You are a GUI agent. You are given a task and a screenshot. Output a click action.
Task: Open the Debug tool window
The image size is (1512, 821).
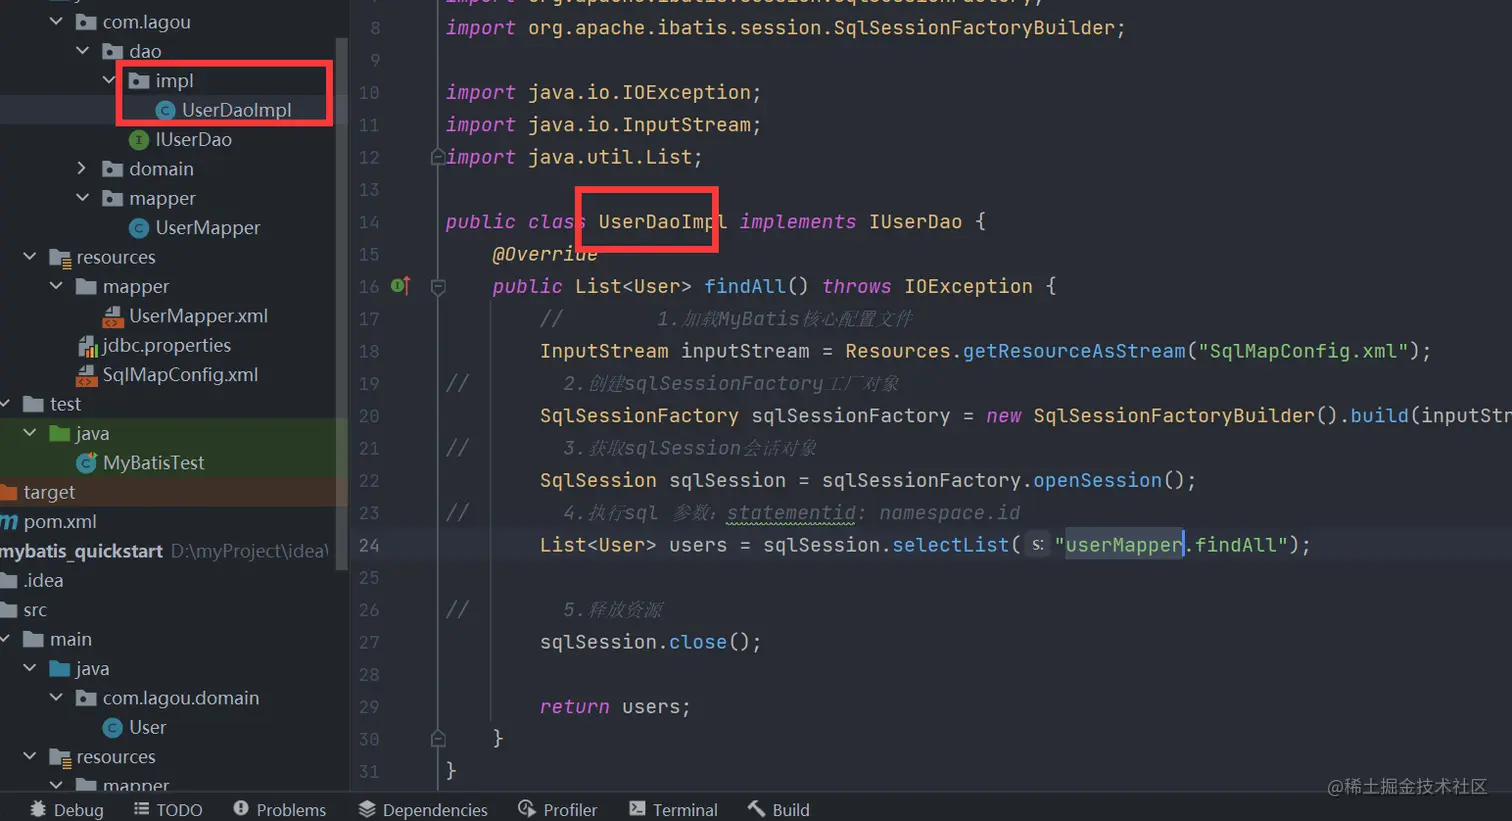point(67,809)
